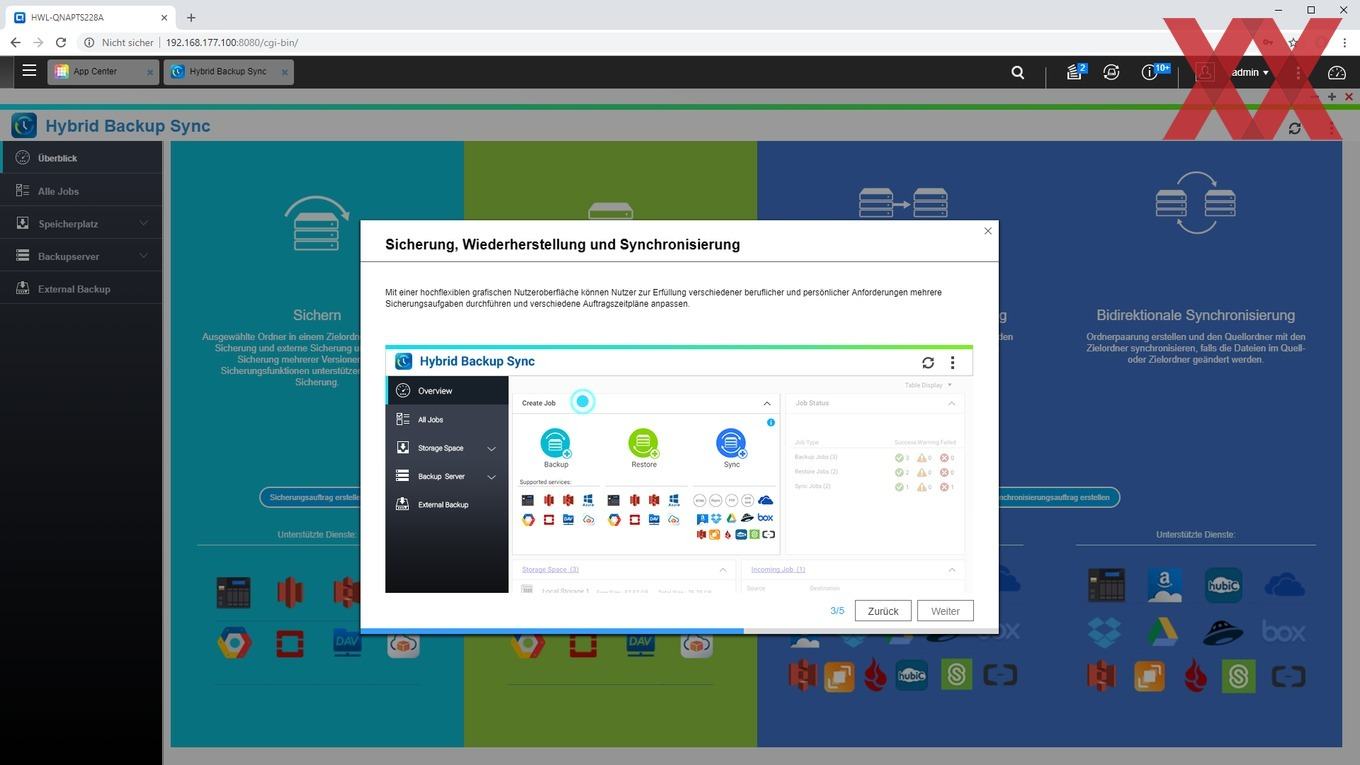Viewport: 1360px width, 765px height.
Task: Open QTS more options three-dot menu
Action: click(x=1298, y=72)
